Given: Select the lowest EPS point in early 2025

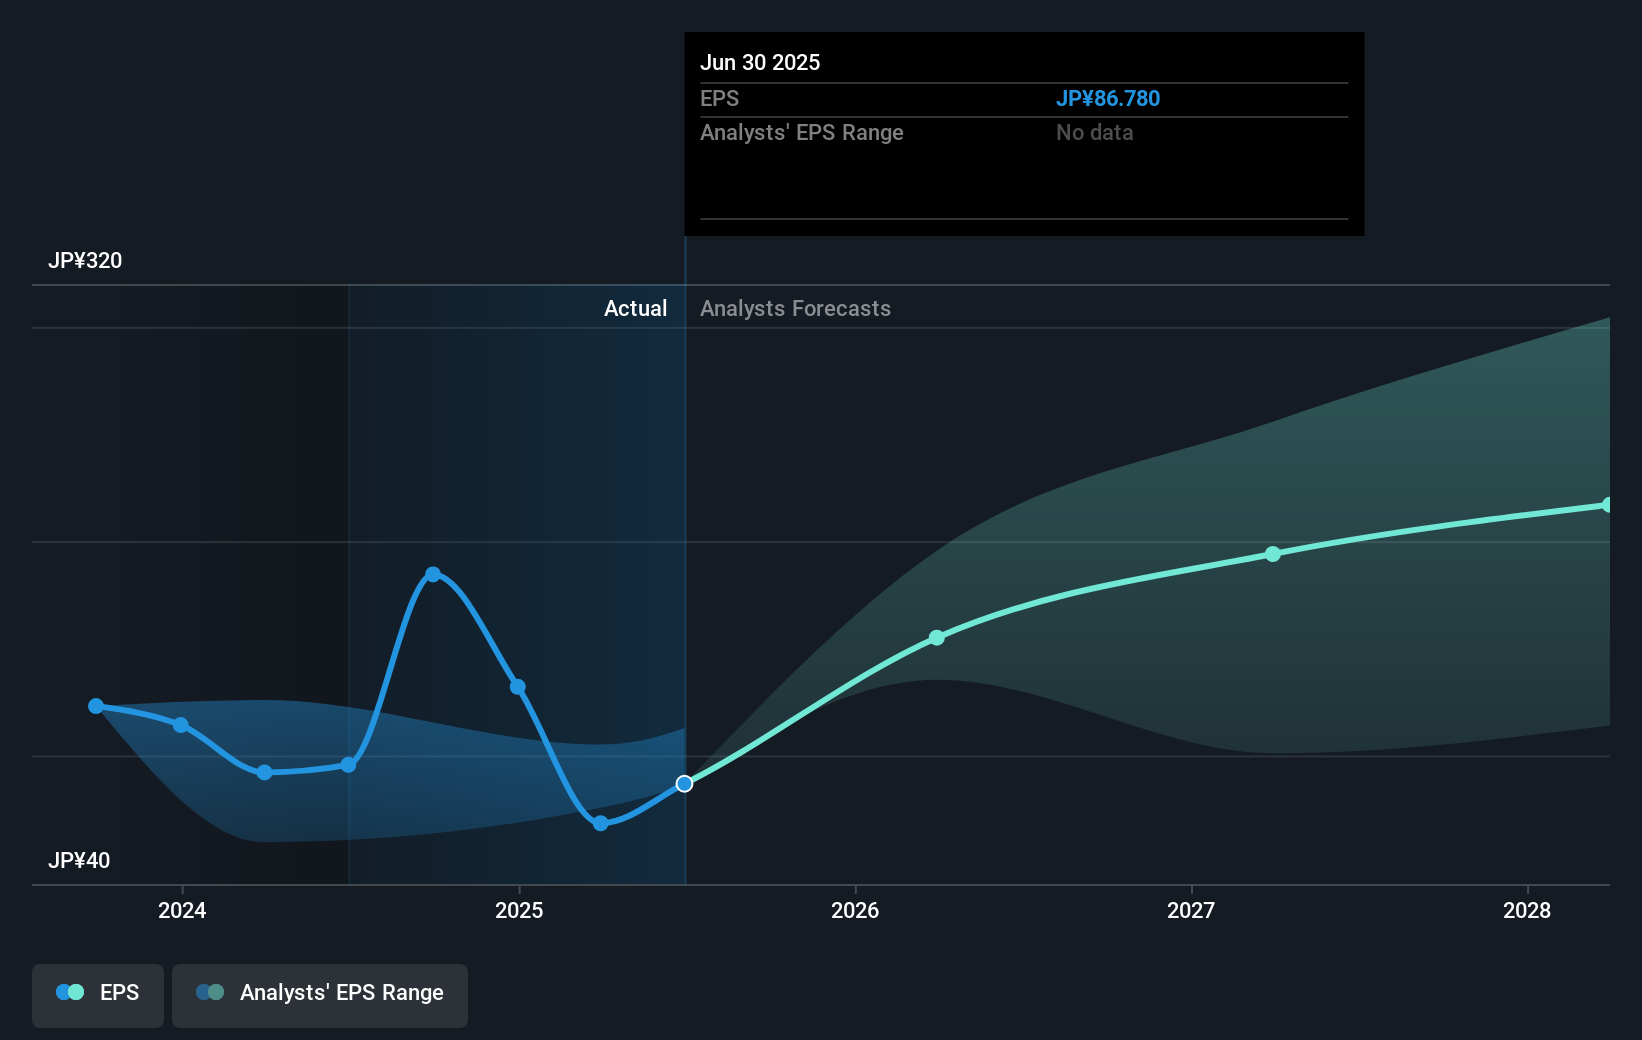Looking at the screenshot, I should 600,823.
